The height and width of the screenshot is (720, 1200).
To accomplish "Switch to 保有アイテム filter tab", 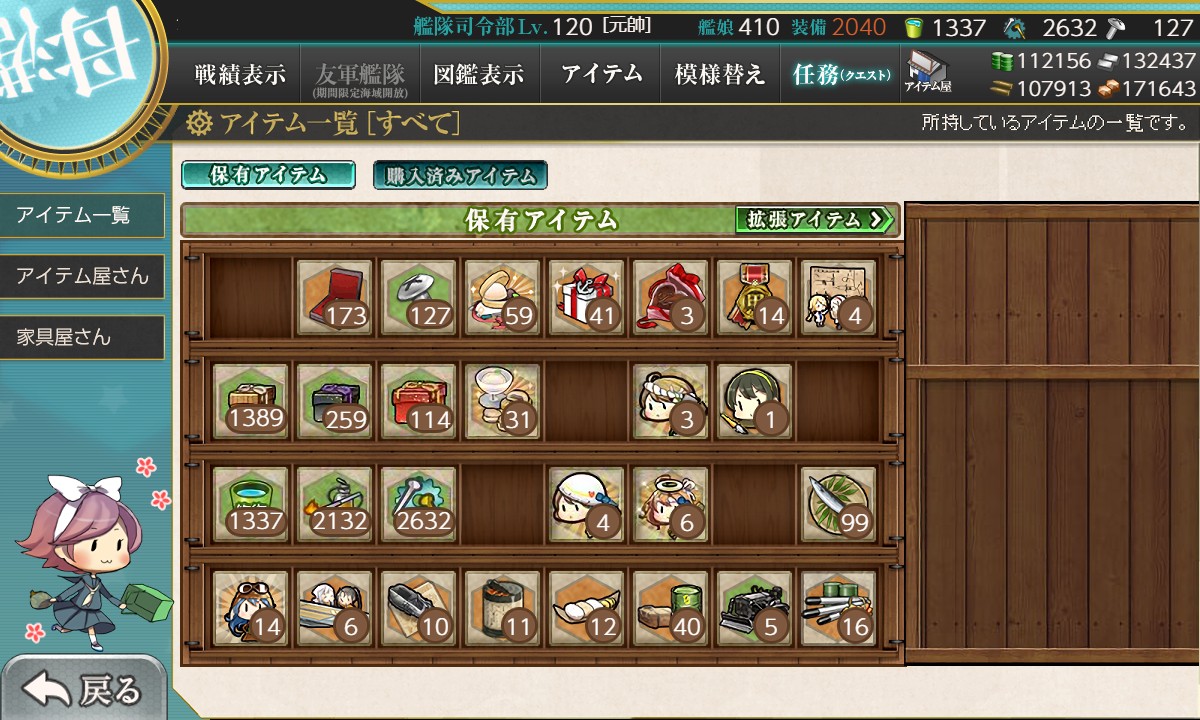I will pos(268,175).
